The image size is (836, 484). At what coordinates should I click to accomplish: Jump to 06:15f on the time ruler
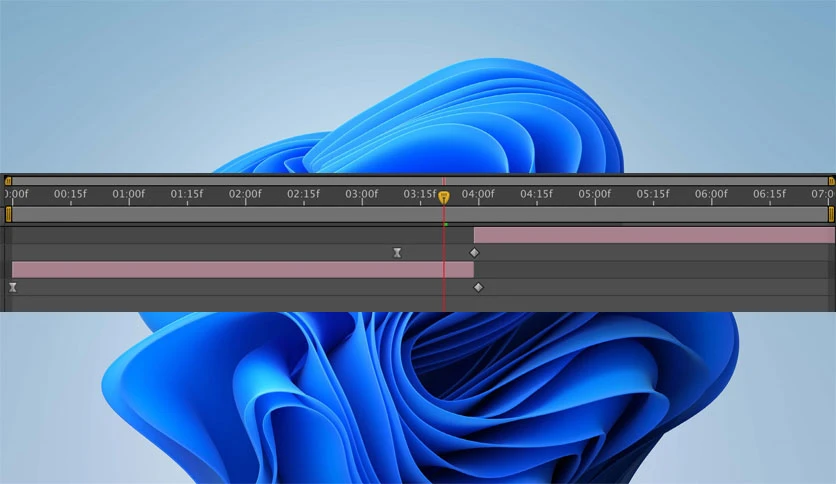tap(769, 194)
